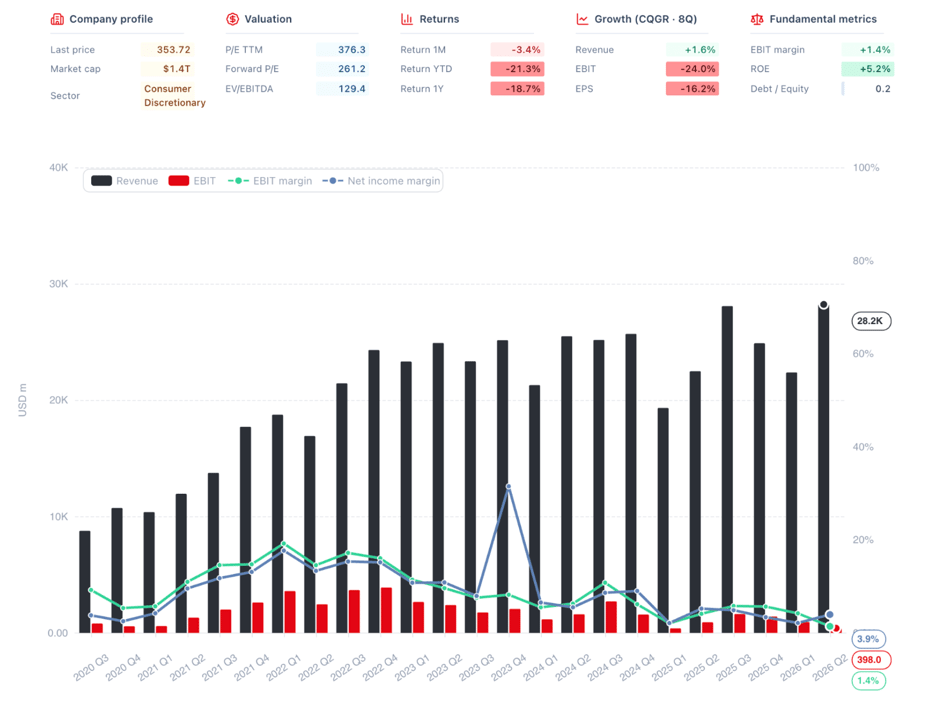Click the 1.4% EBIT margin chart label
The height and width of the screenshot is (704, 925).
tap(868, 680)
